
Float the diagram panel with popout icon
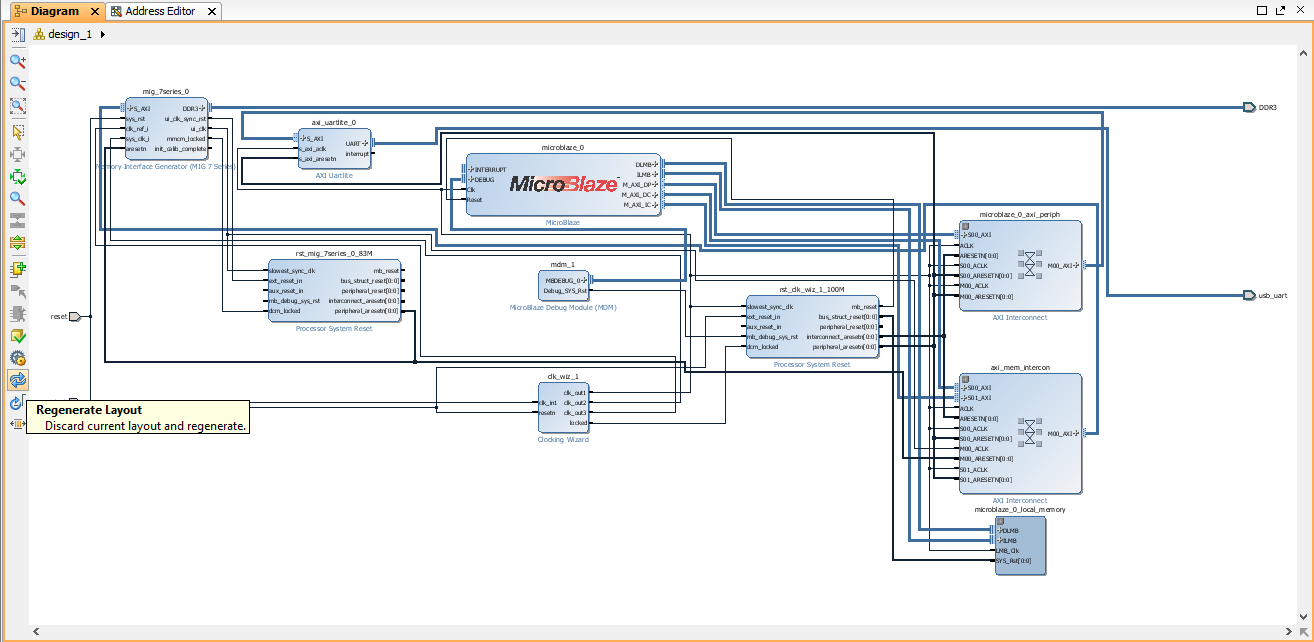pyautogui.click(x=1279, y=11)
